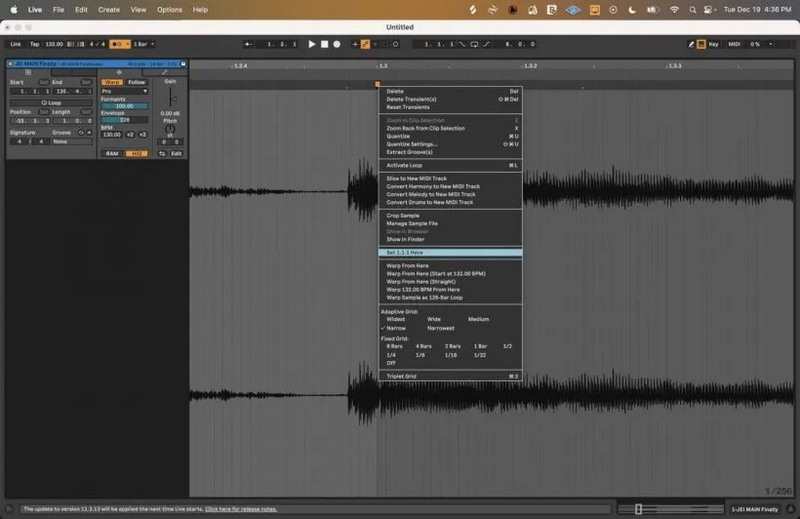This screenshot has height=519, width=800.
Task: Open the Groove None chooser
Action: (x=73, y=141)
